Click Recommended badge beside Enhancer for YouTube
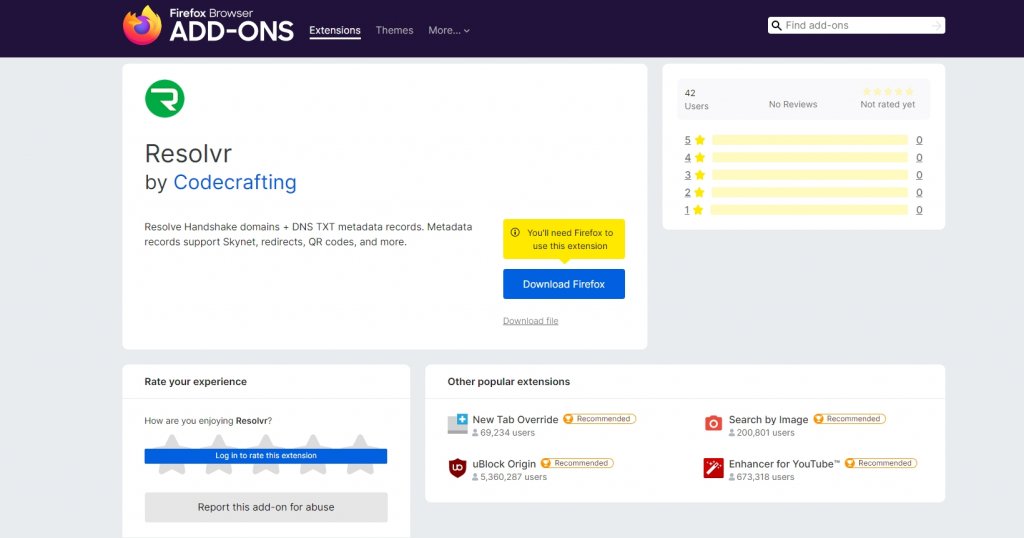Viewport: 1024px width, 538px height. click(x=881, y=463)
